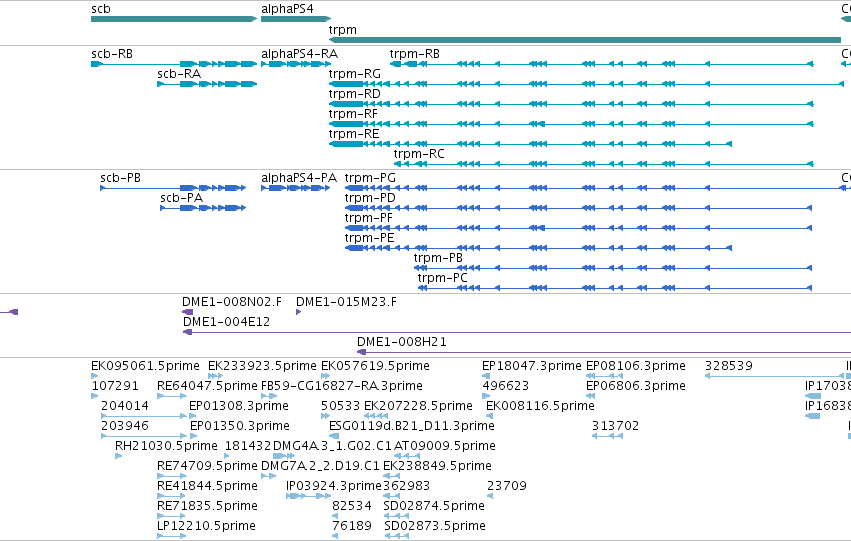Image resolution: width=851 pixels, height=541 pixels.
Task: Click the trpm-RC transcript label
Action: (419, 154)
